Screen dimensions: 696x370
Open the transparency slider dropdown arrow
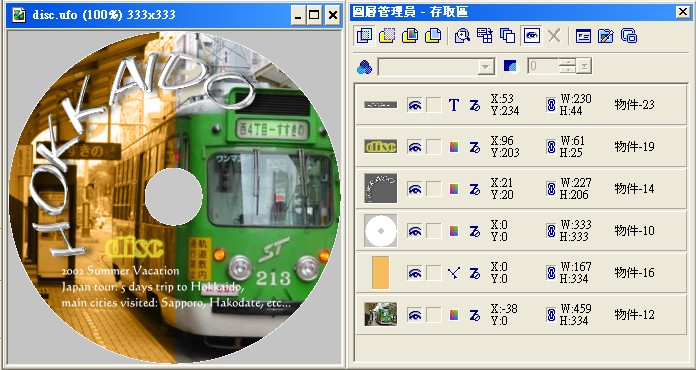coord(584,67)
